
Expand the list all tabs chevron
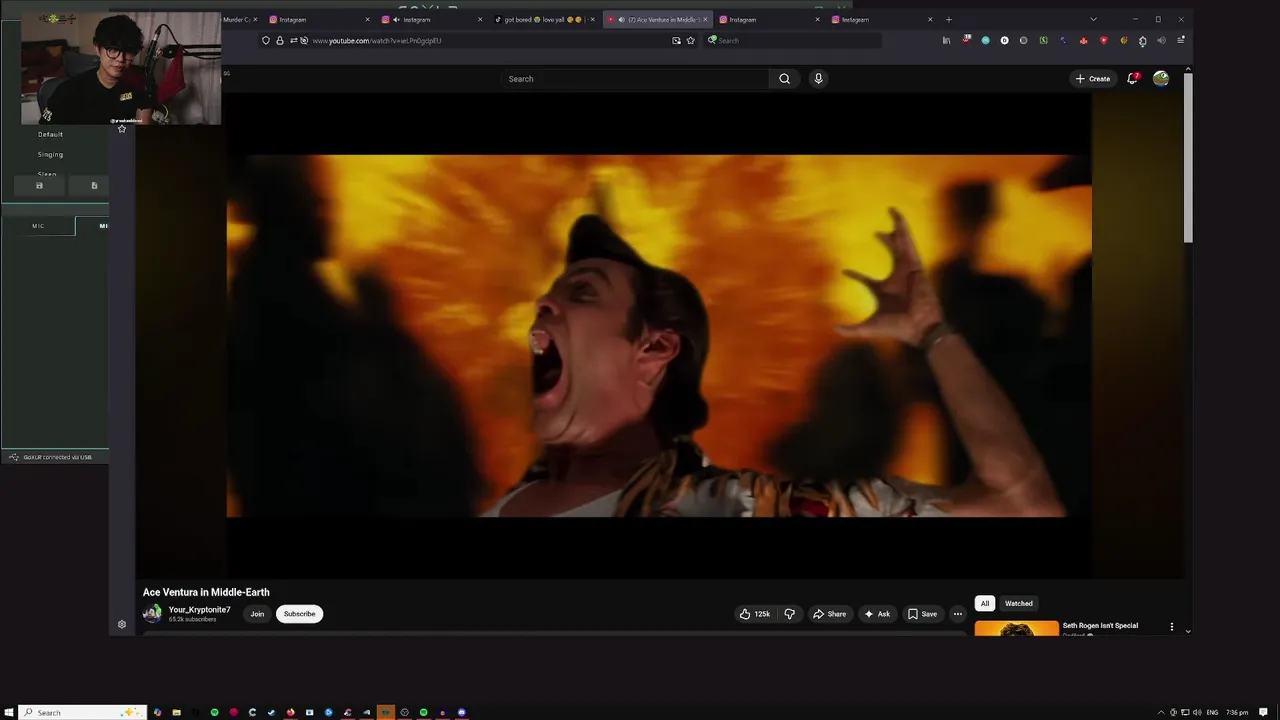pyautogui.click(x=1093, y=19)
